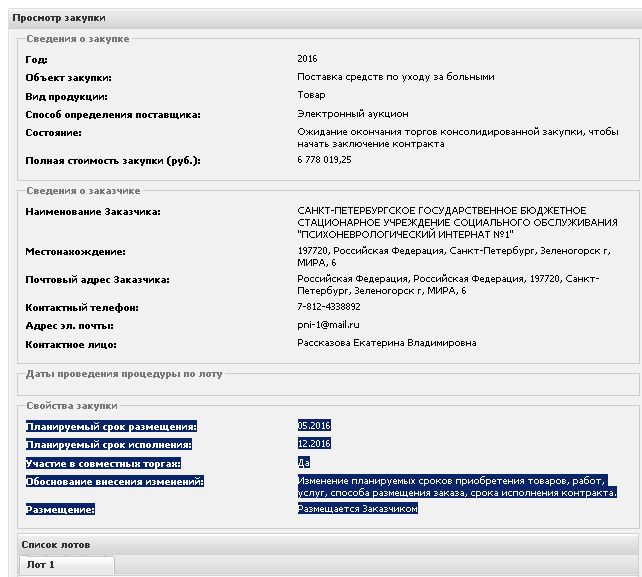Select the 'Объект закупки:' label
The height and width of the screenshot is (577, 642).
[68, 78]
